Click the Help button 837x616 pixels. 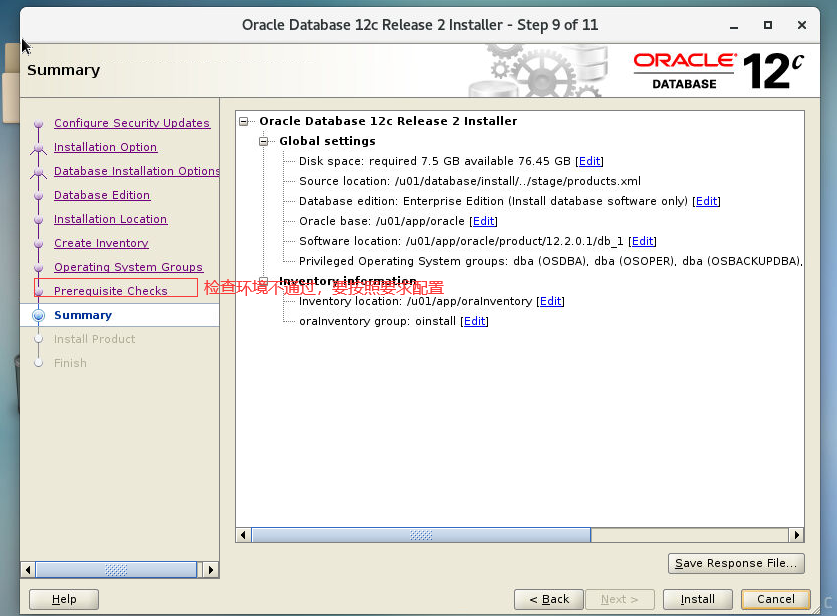pyautogui.click(x=64, y=599)
